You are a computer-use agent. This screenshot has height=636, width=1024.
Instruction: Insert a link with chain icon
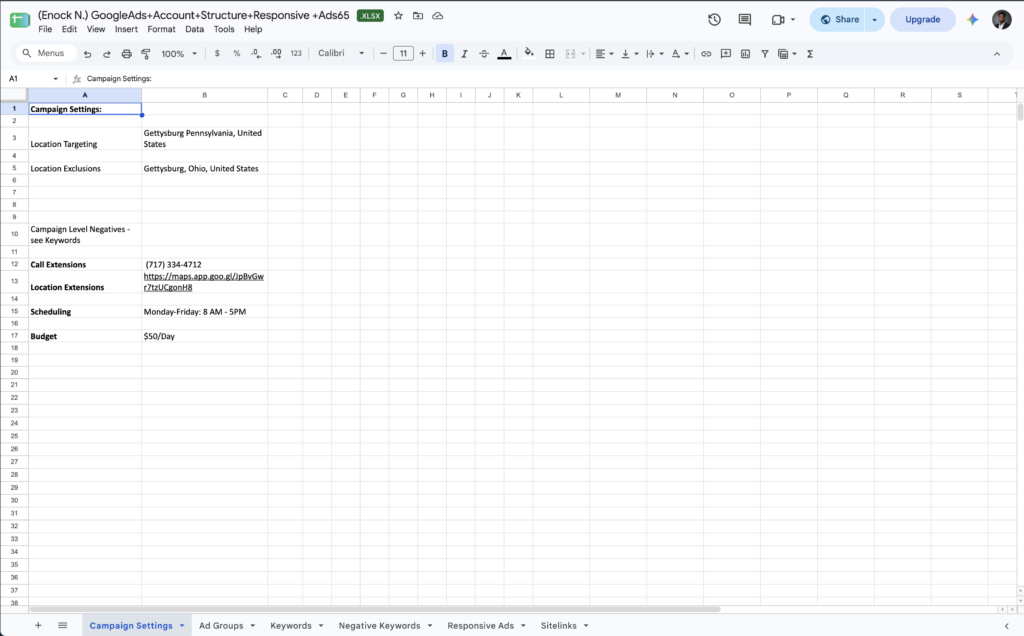point(706,54)
